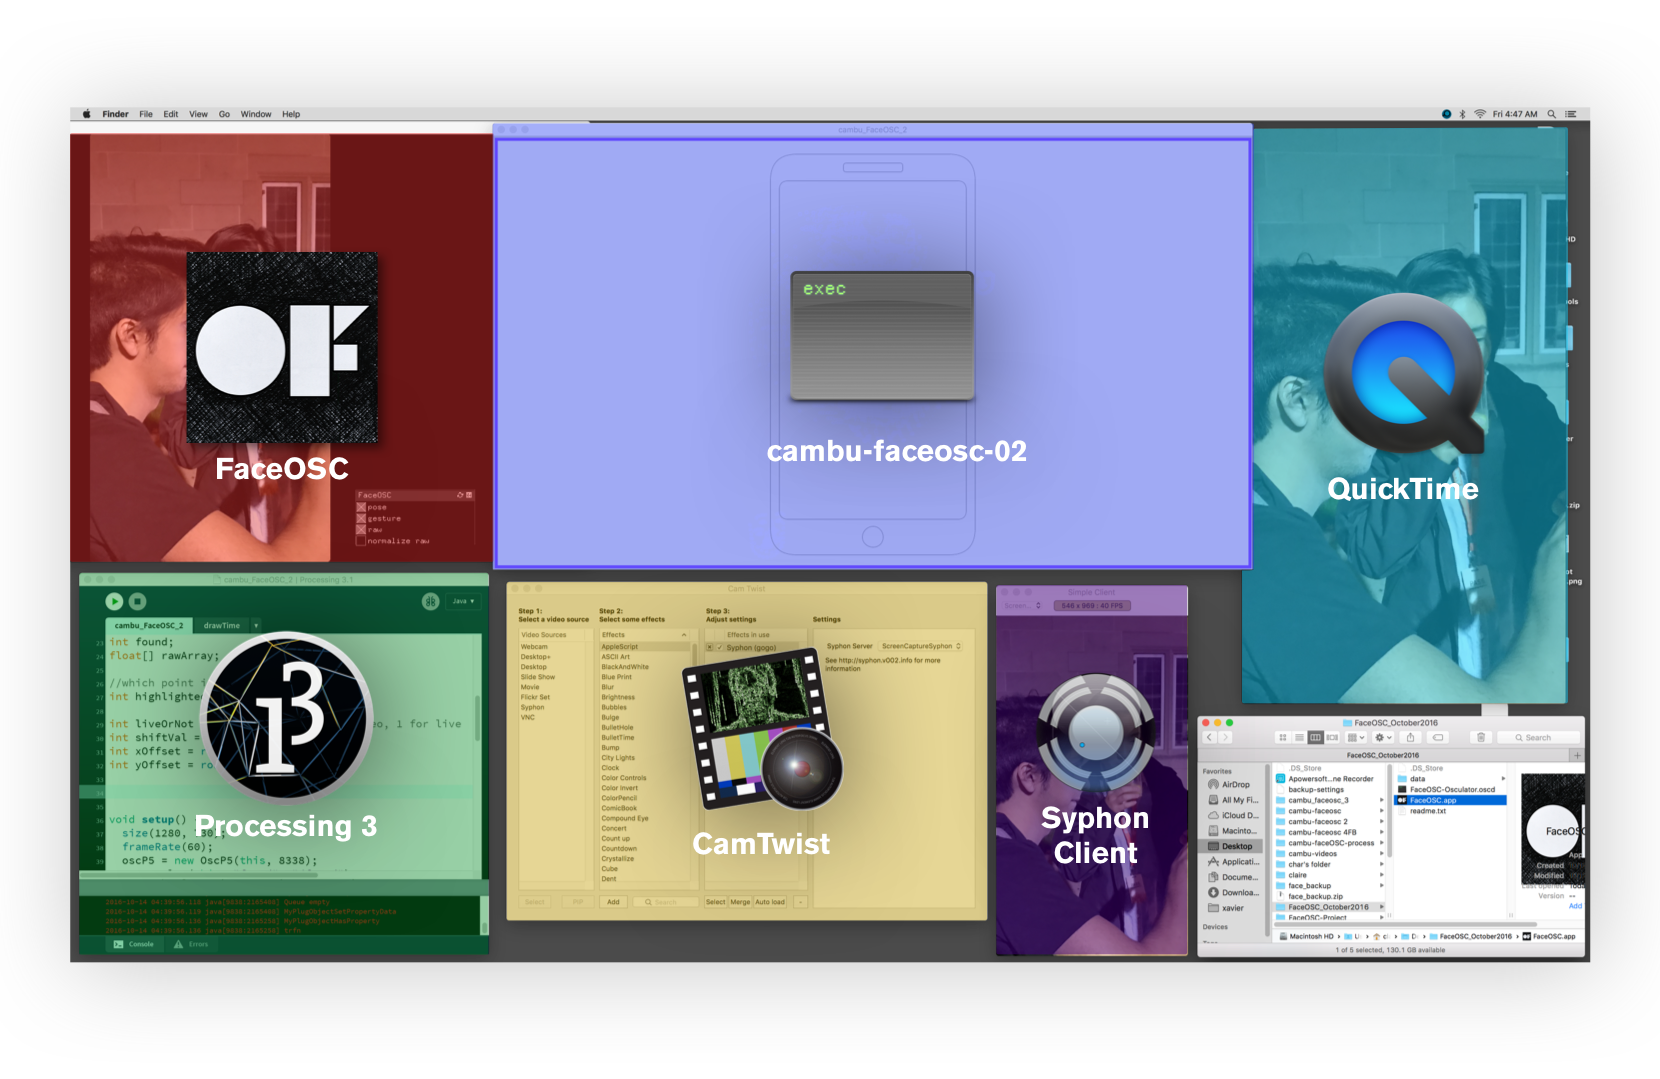
Task: Click the Bluetooth menu bar icon
Action: (1462, 114)
